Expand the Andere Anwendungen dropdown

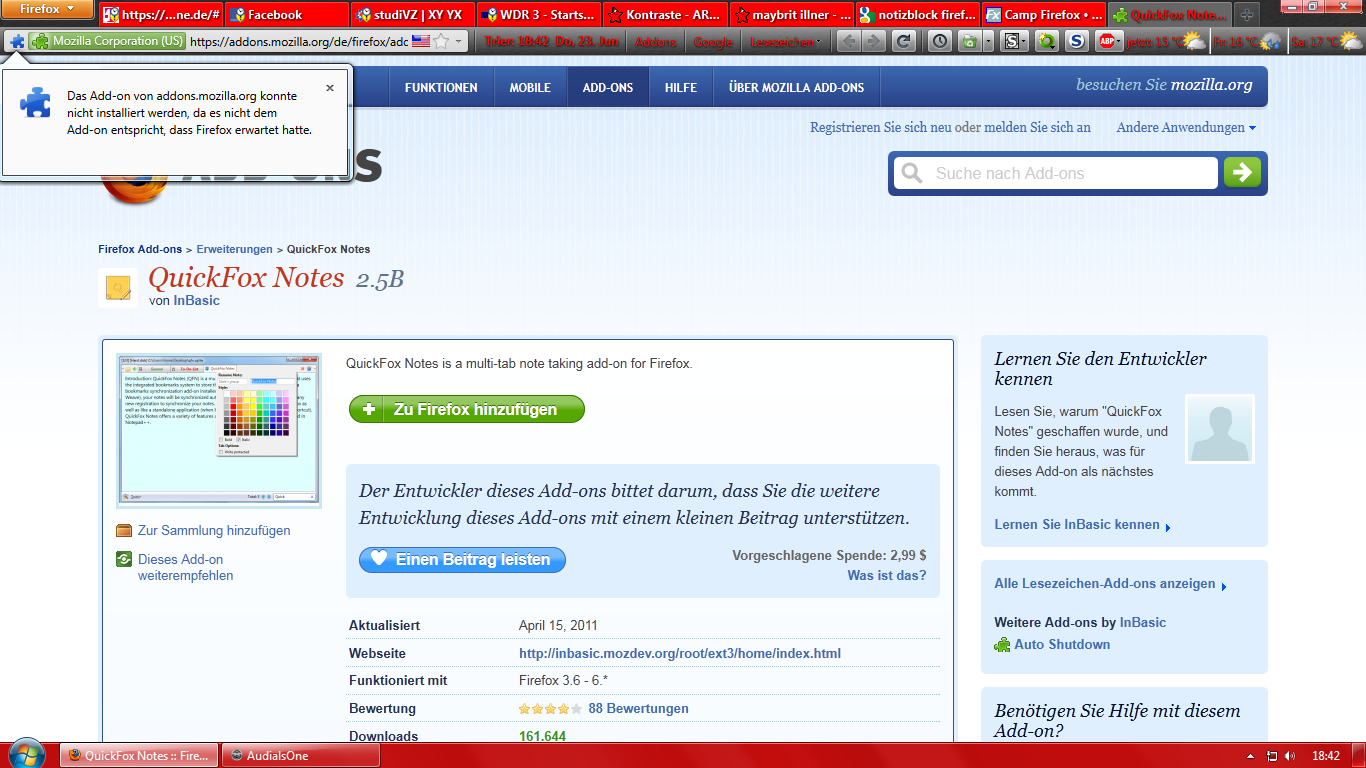click(1186, 127)
